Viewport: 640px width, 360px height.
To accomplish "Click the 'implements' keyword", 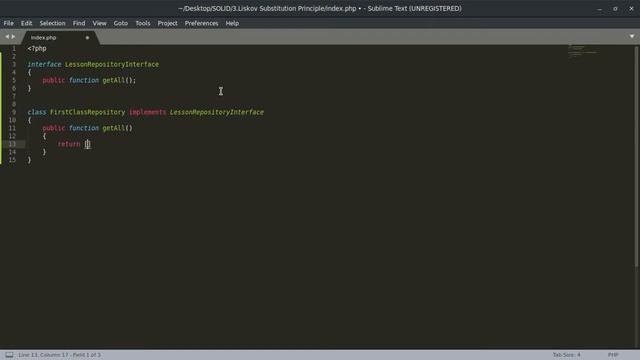I will (x=147, y=112).
